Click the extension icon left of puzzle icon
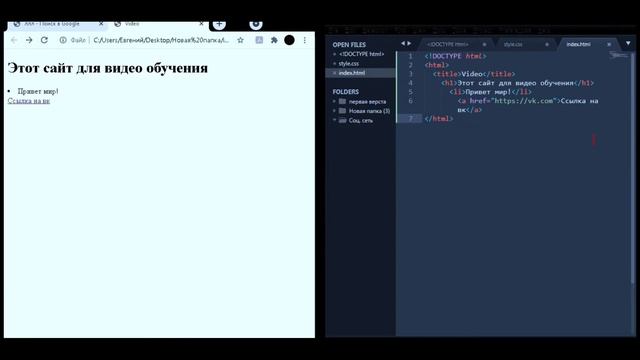The height and width of the screenshot is (360, 640). (x=259, y=40)
